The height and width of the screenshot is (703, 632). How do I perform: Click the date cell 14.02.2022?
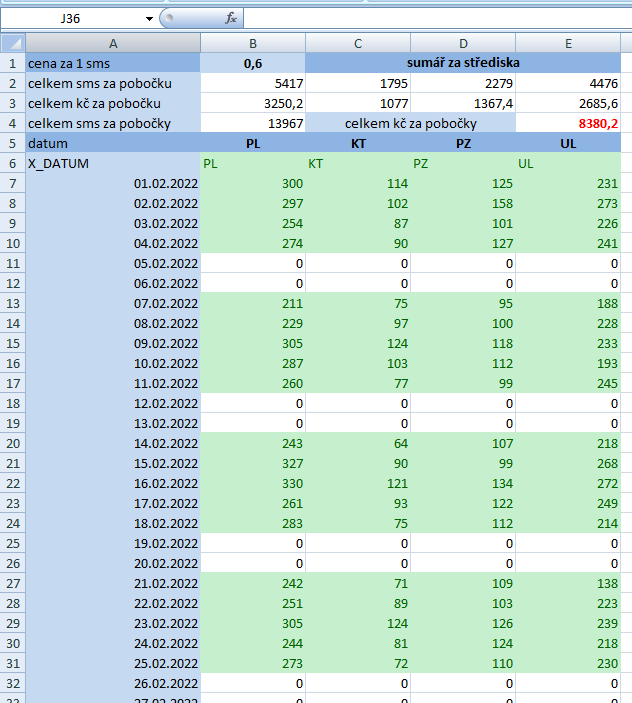[x=112, y=443]
